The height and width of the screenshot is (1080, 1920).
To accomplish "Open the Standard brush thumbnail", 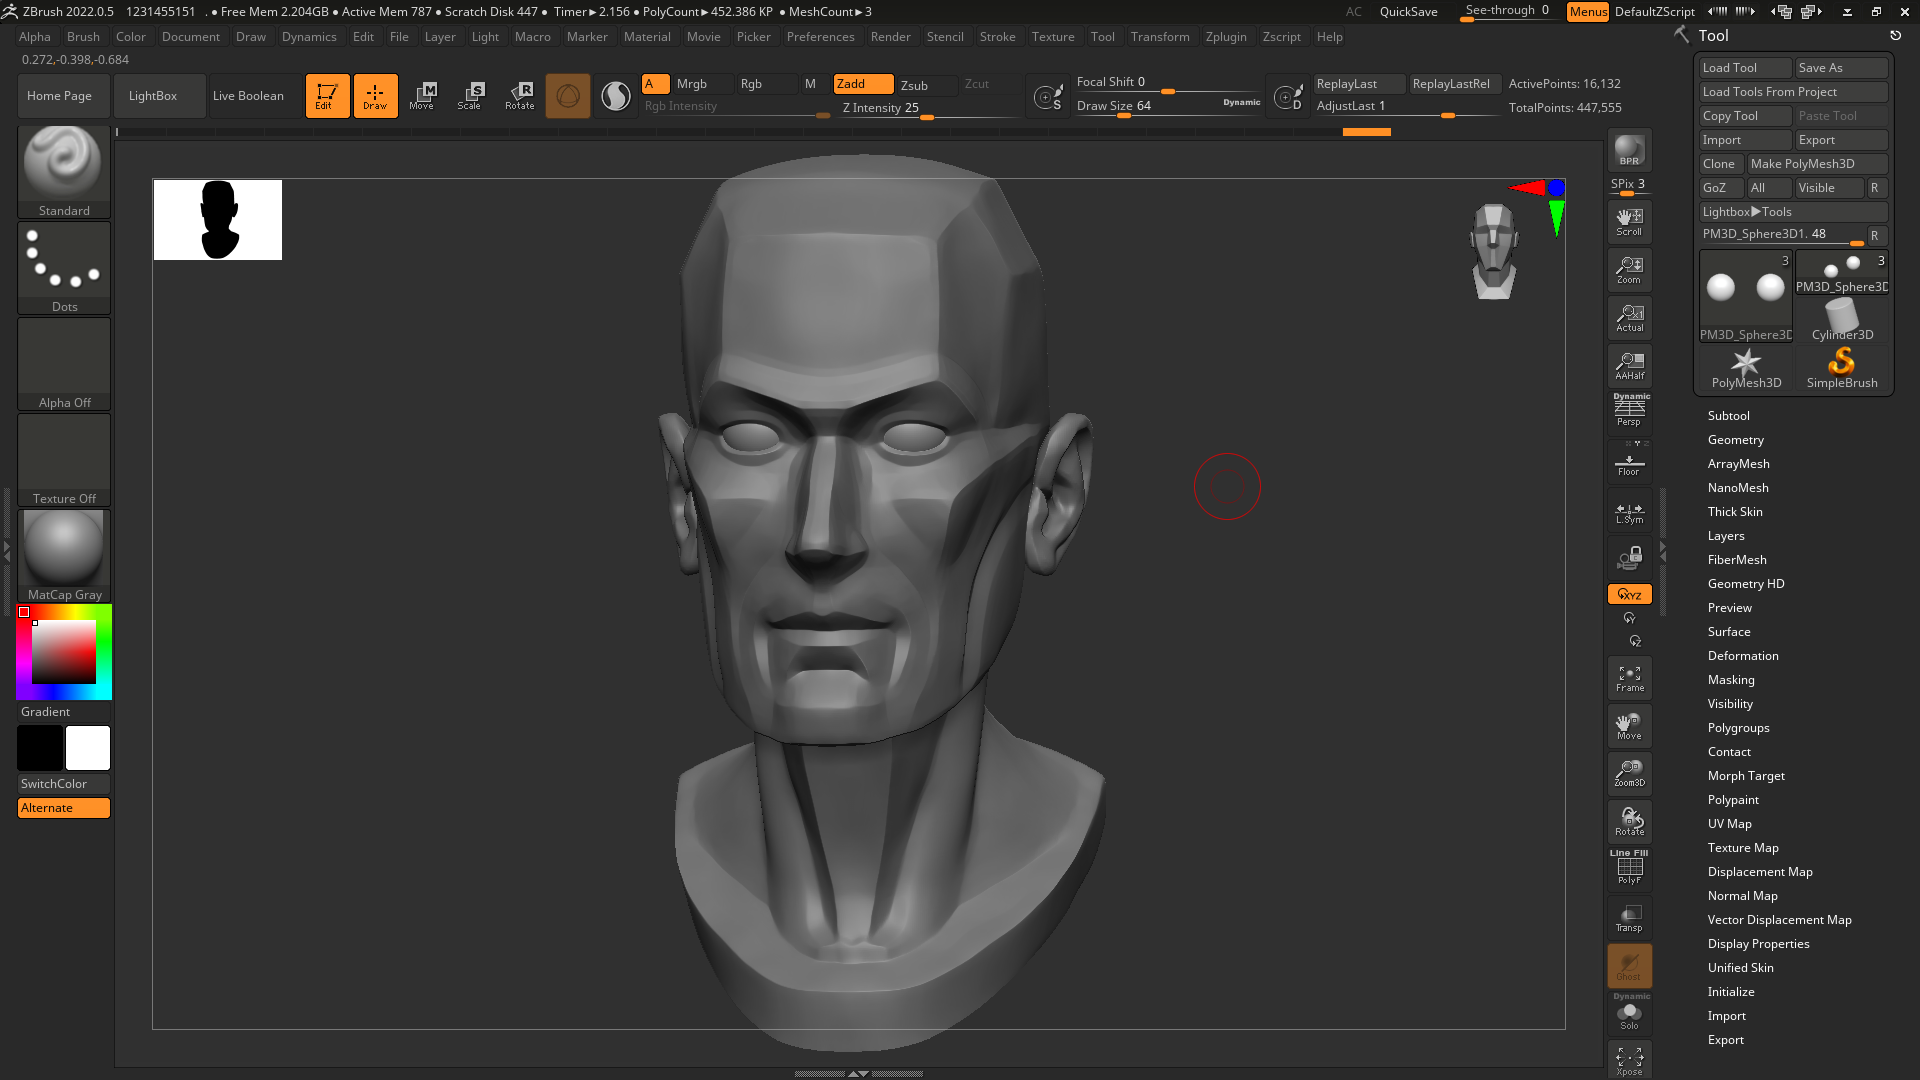I will tap(63, 163).
